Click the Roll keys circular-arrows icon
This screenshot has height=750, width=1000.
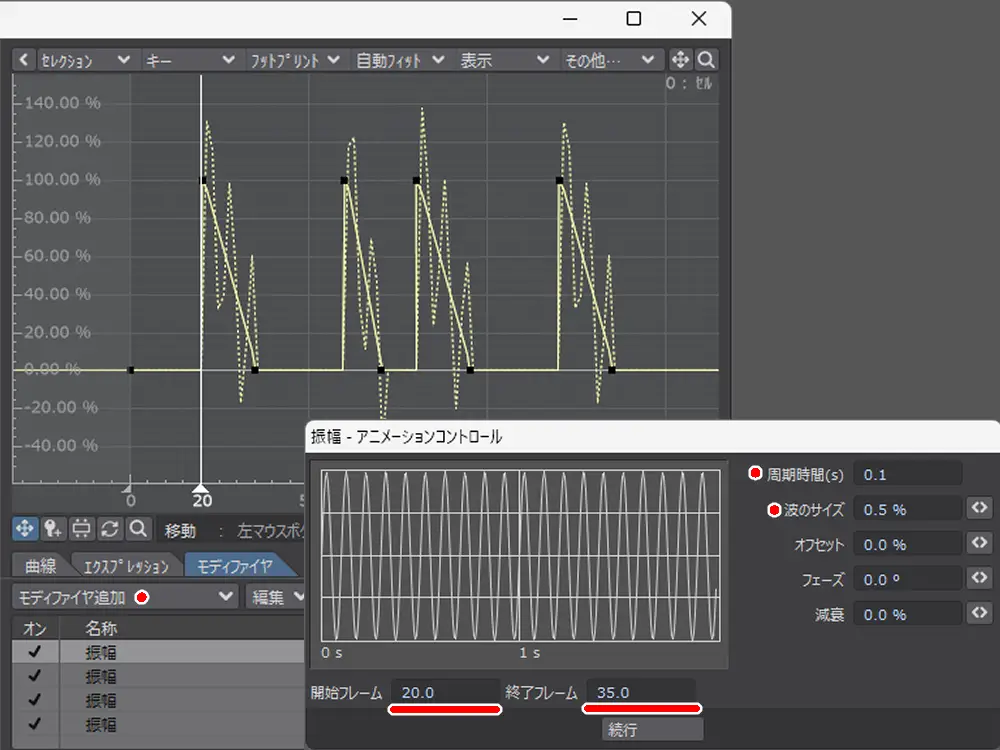pyautogui.click(x=110, y=528)
